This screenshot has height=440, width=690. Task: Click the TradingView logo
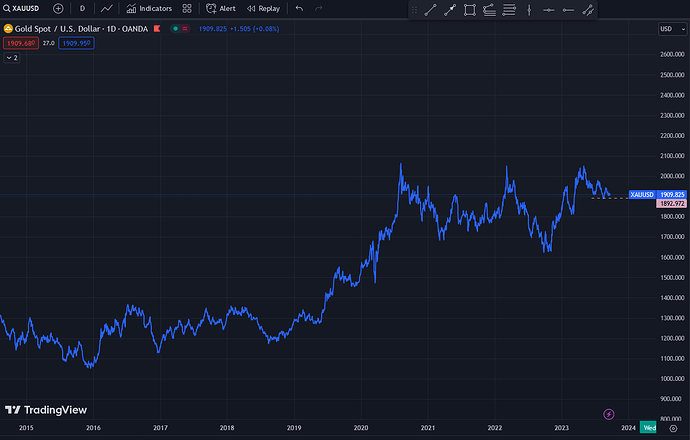click(x=46, y=410)
